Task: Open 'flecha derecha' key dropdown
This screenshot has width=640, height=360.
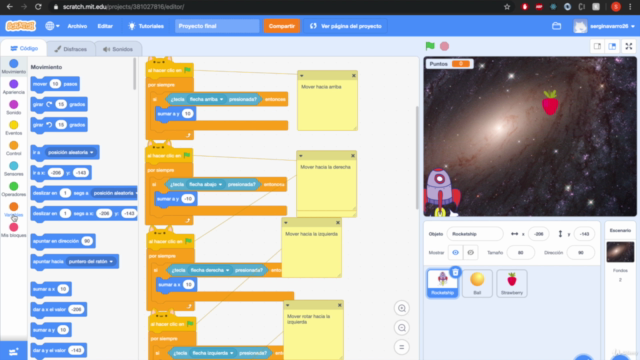Action: (210, 270)
